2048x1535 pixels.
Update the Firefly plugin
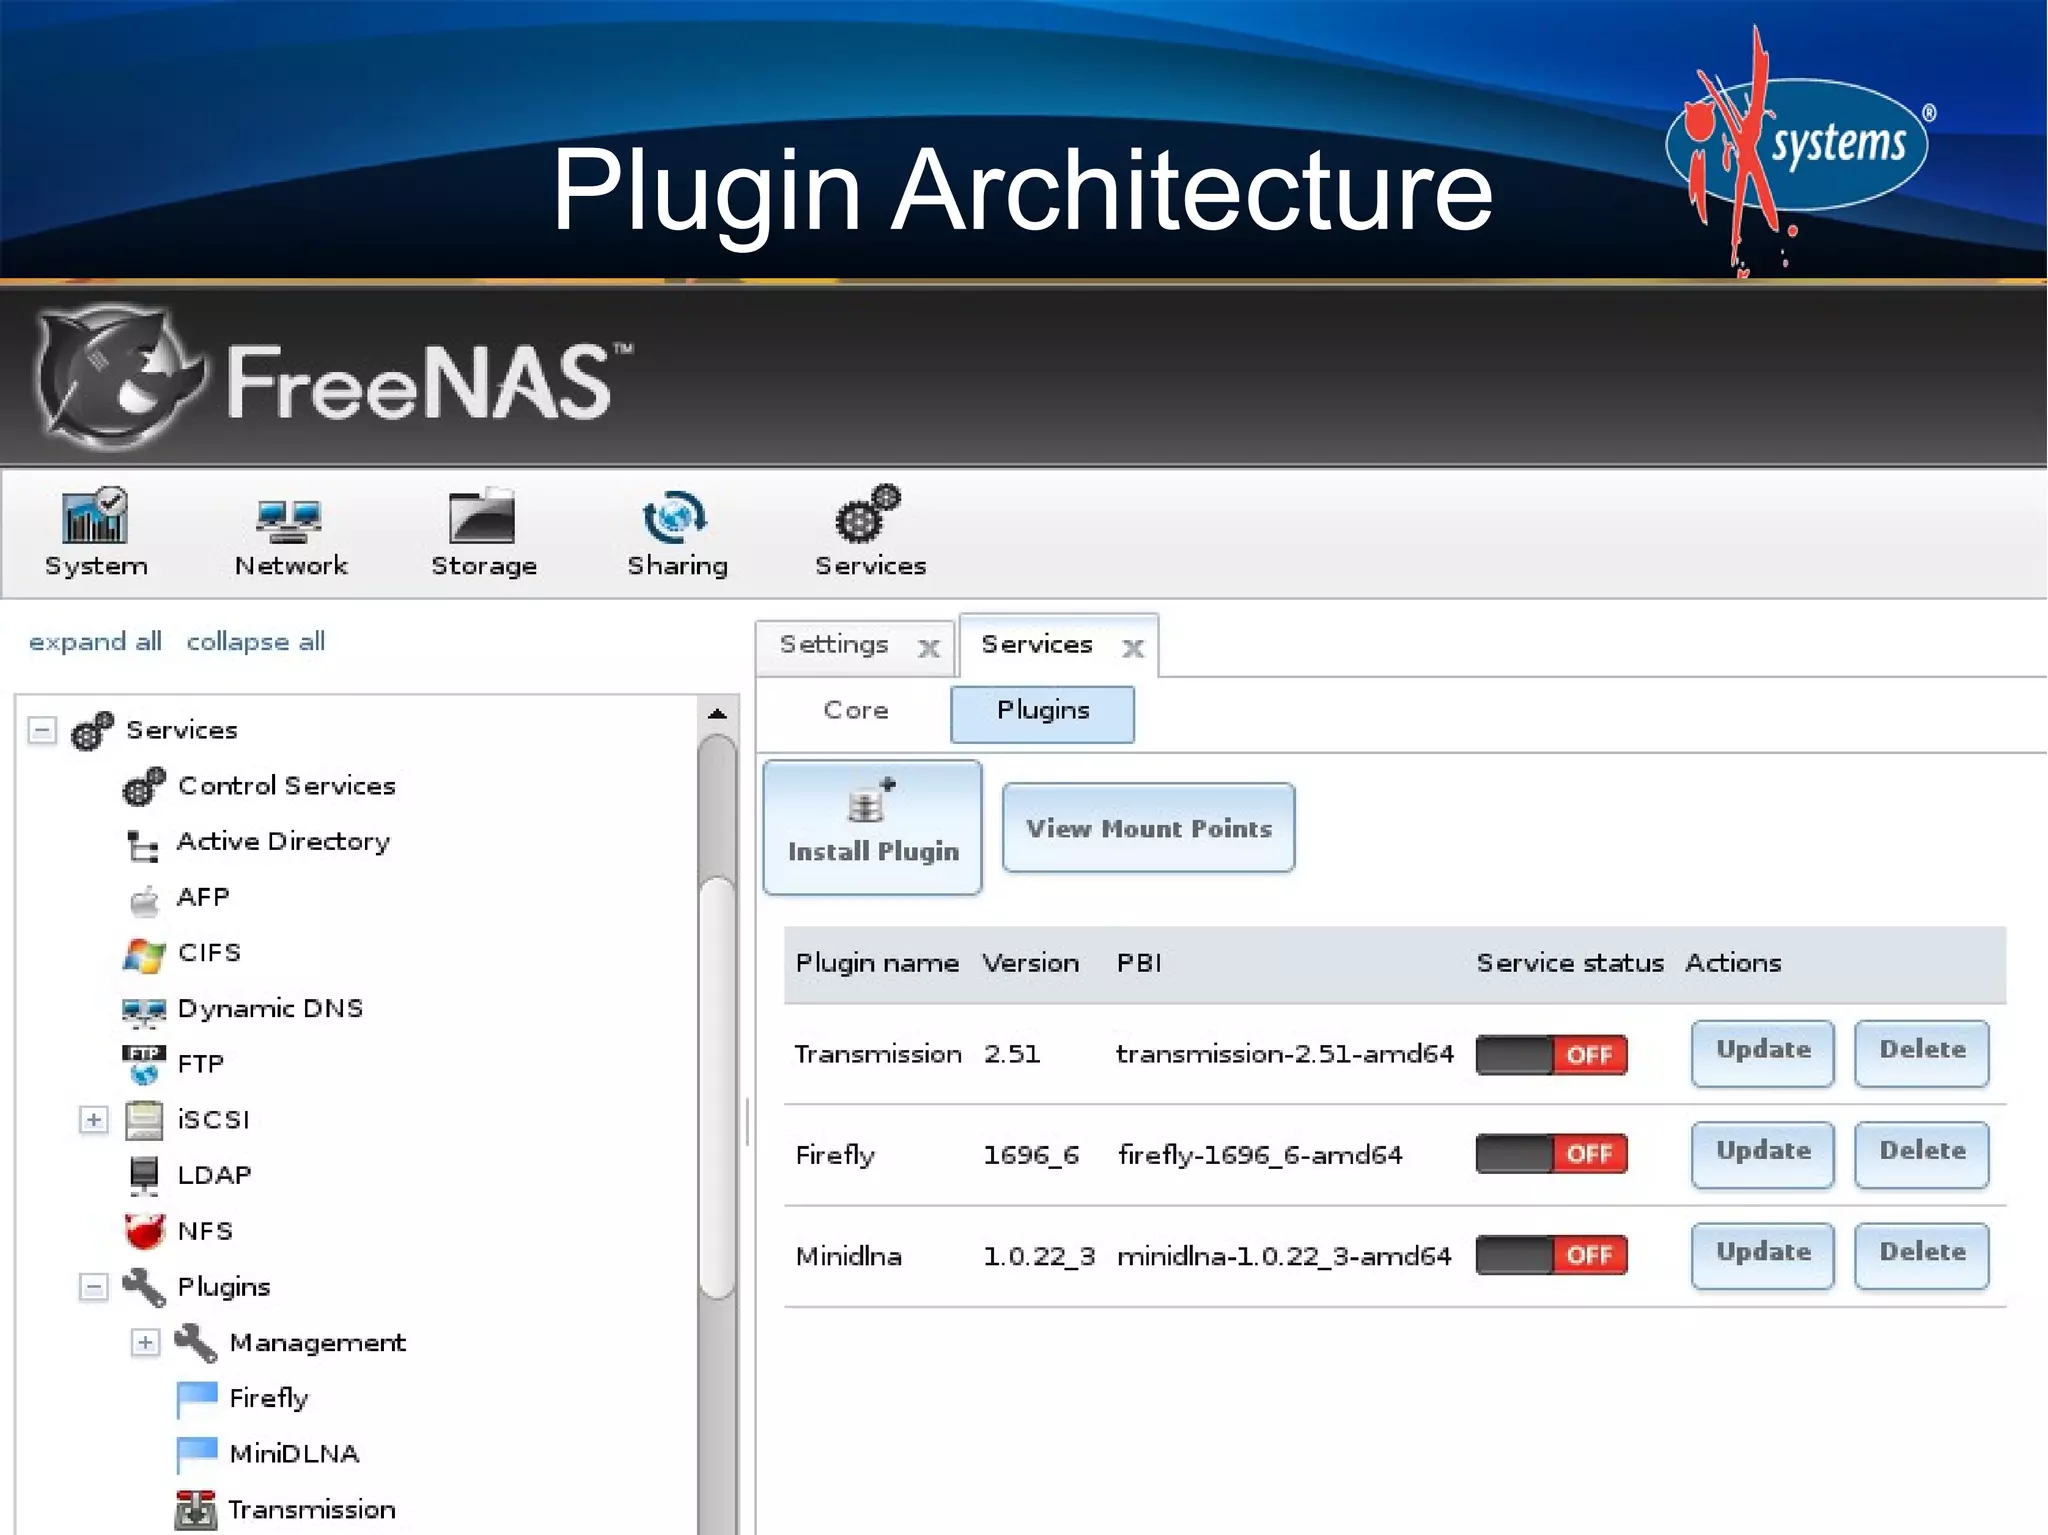[x=1762, y=1154]
